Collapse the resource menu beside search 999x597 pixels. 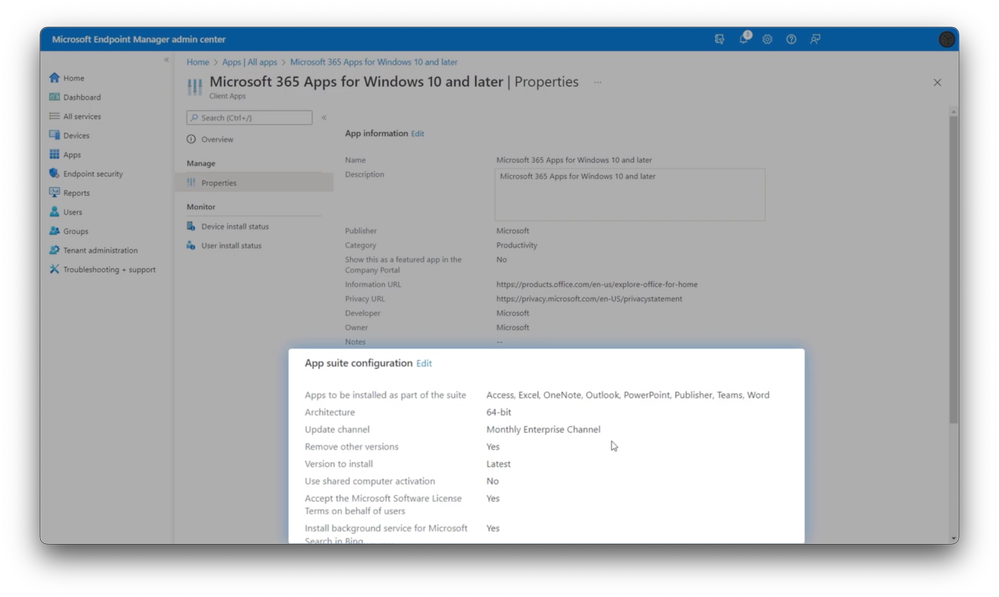(324, 117)
